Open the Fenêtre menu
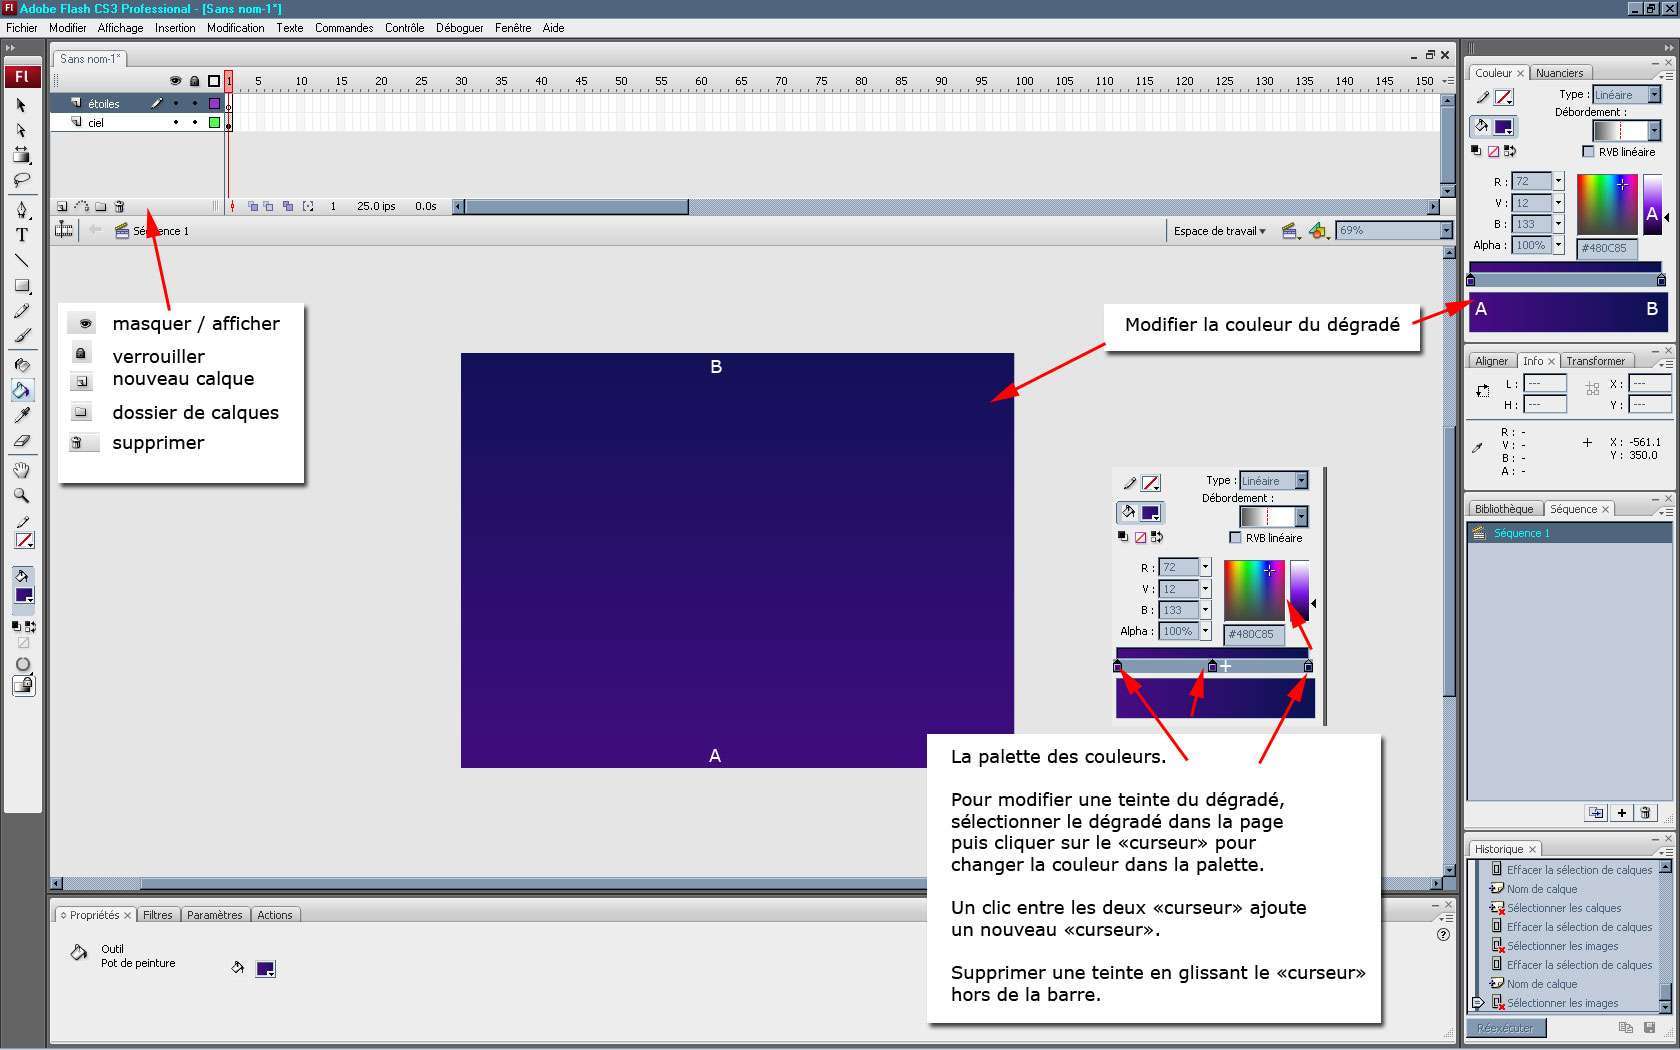This screenshot has height=1050, width=1680. pyautogui.click(x=513, y=28)
